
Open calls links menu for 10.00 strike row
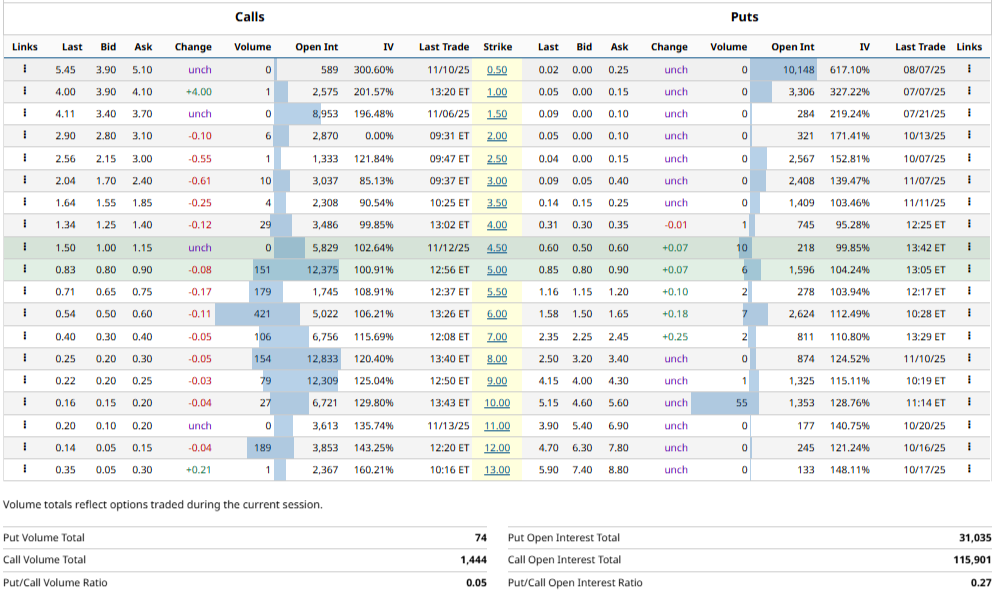click(25, 403)
